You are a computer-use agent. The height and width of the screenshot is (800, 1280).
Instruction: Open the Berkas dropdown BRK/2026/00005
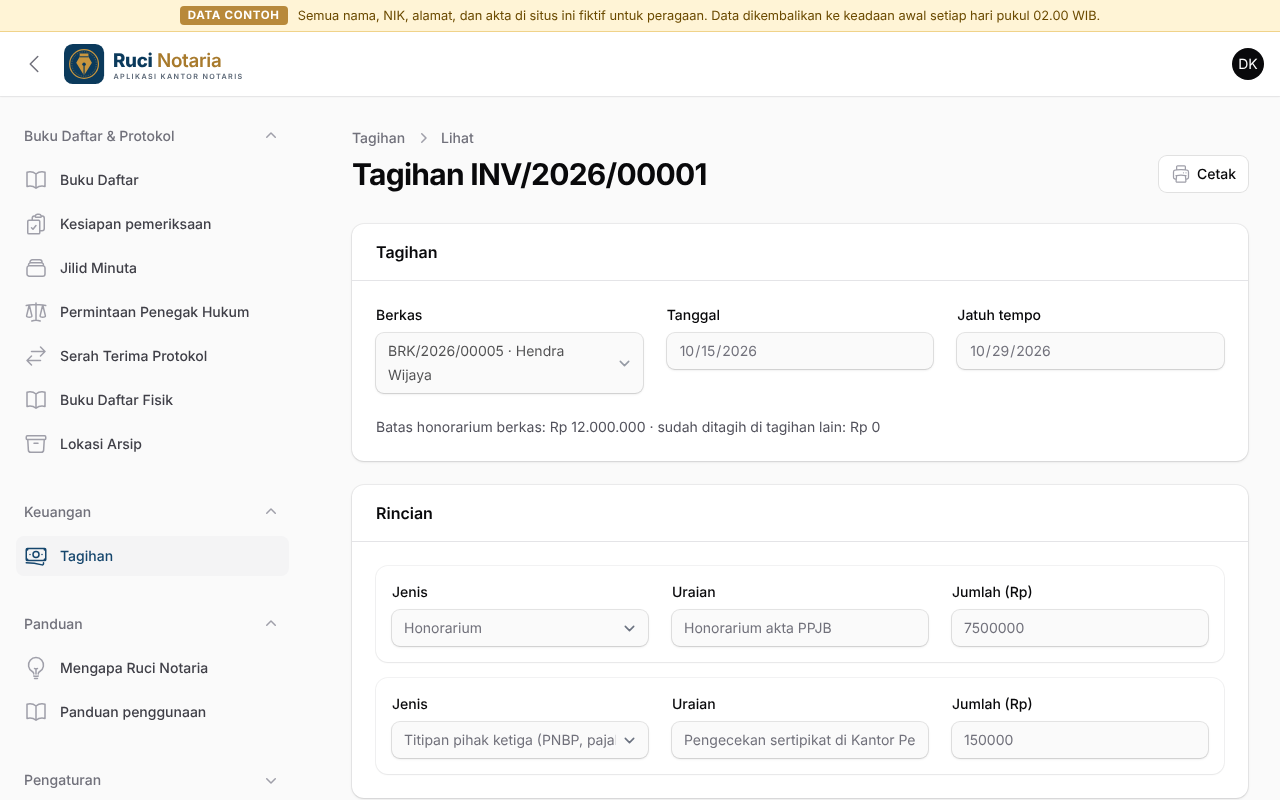click(510, 363)
